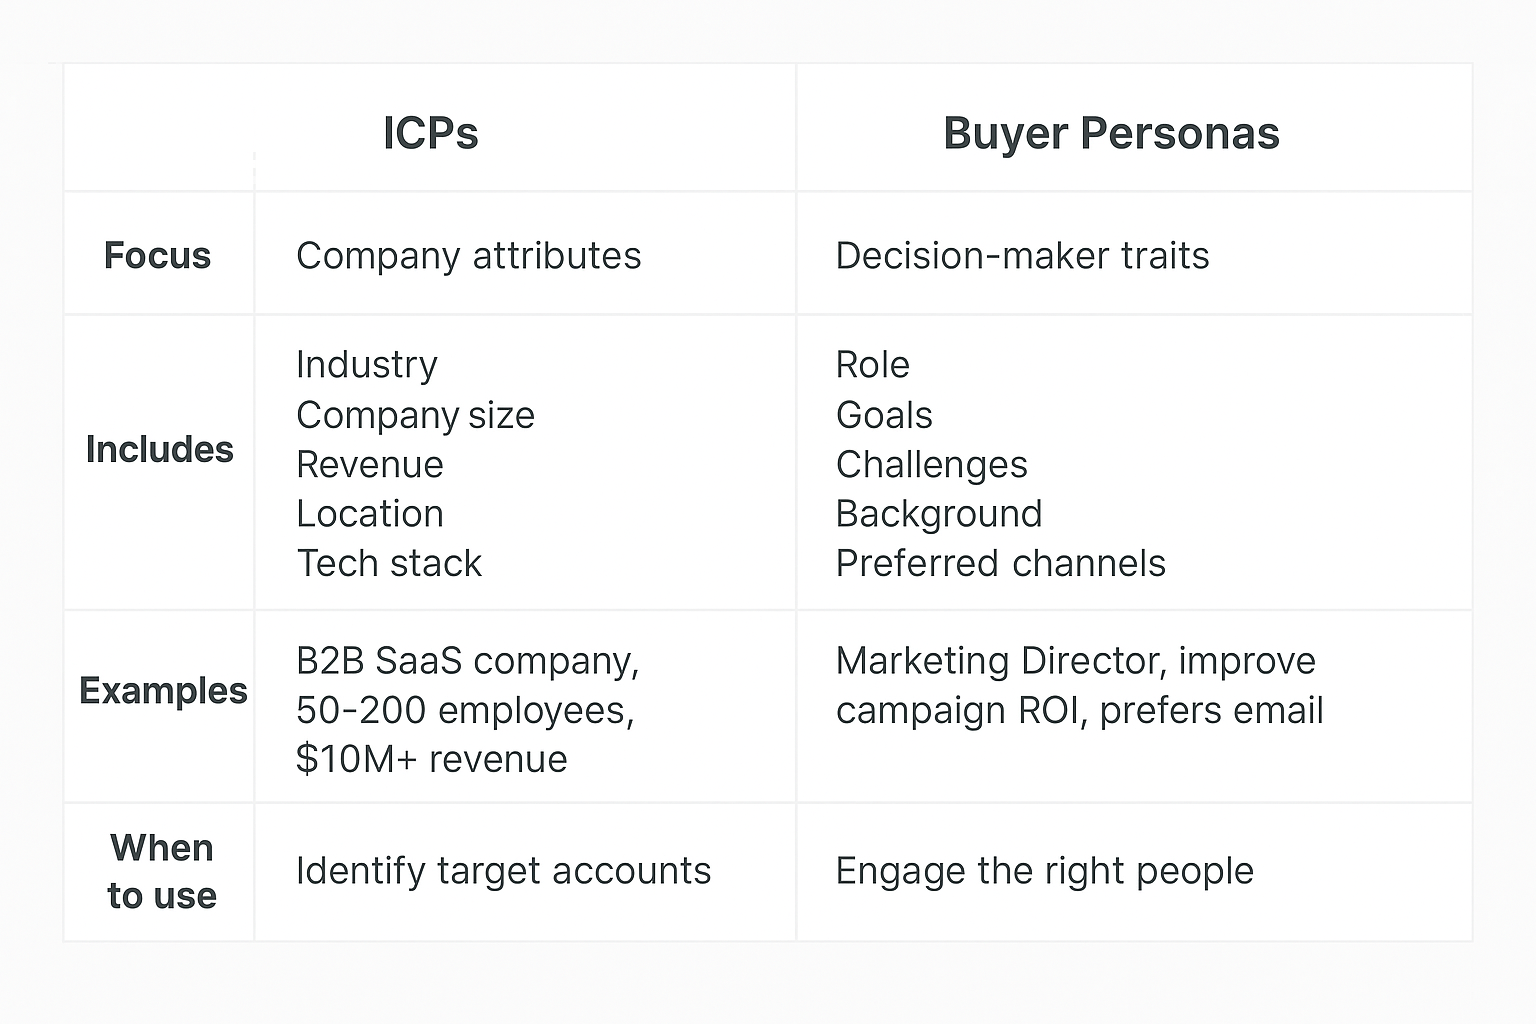Click the When to use row label
The width and height of the screenshot is (1536, 1024).
pos(162,872)
